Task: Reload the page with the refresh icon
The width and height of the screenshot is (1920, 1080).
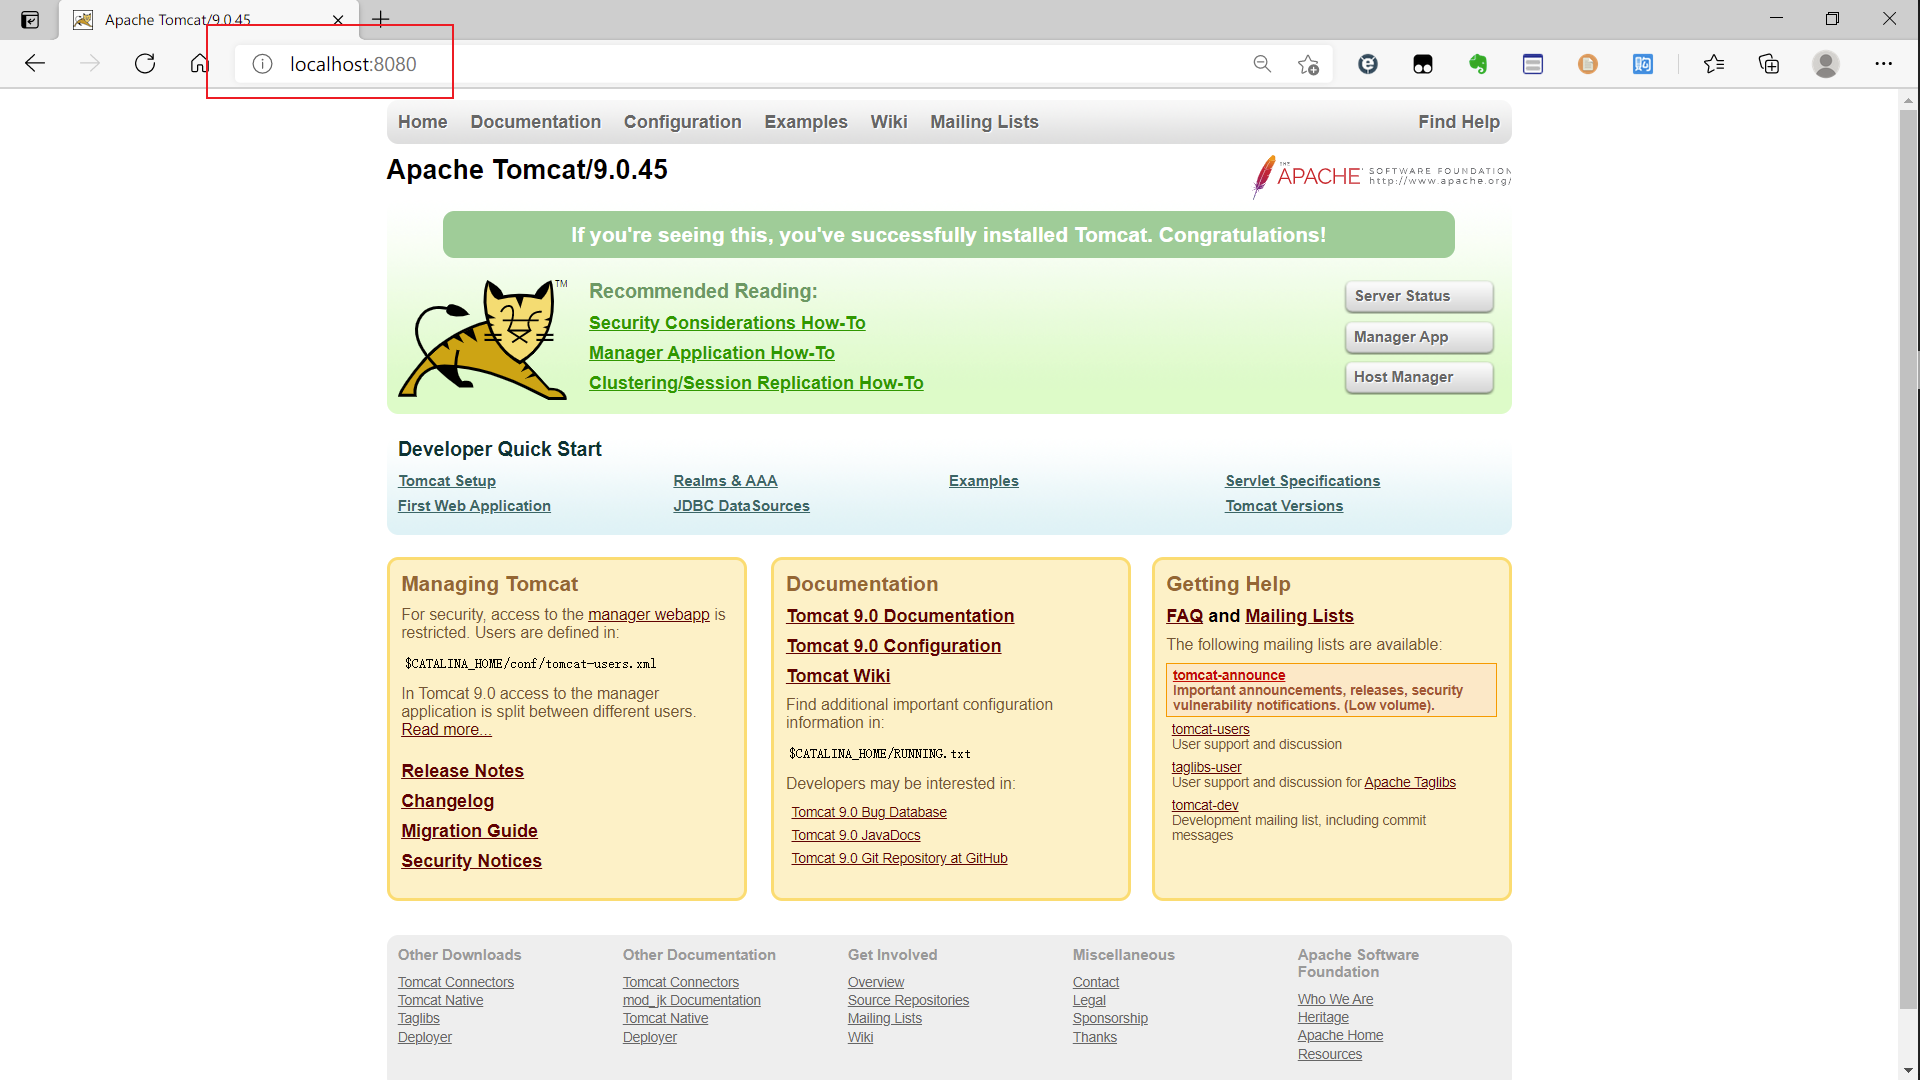Action: click(x=145, y=64)
